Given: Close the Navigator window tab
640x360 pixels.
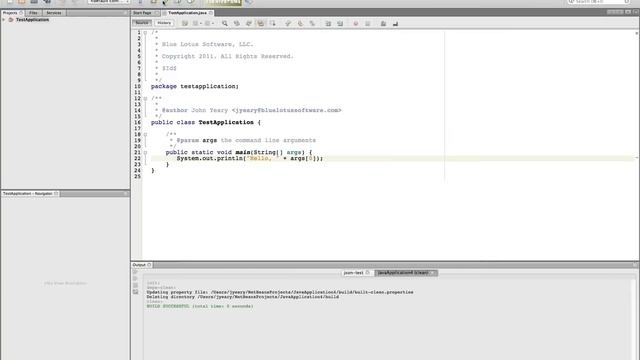Looking at the screenshot, I should 56,193.
